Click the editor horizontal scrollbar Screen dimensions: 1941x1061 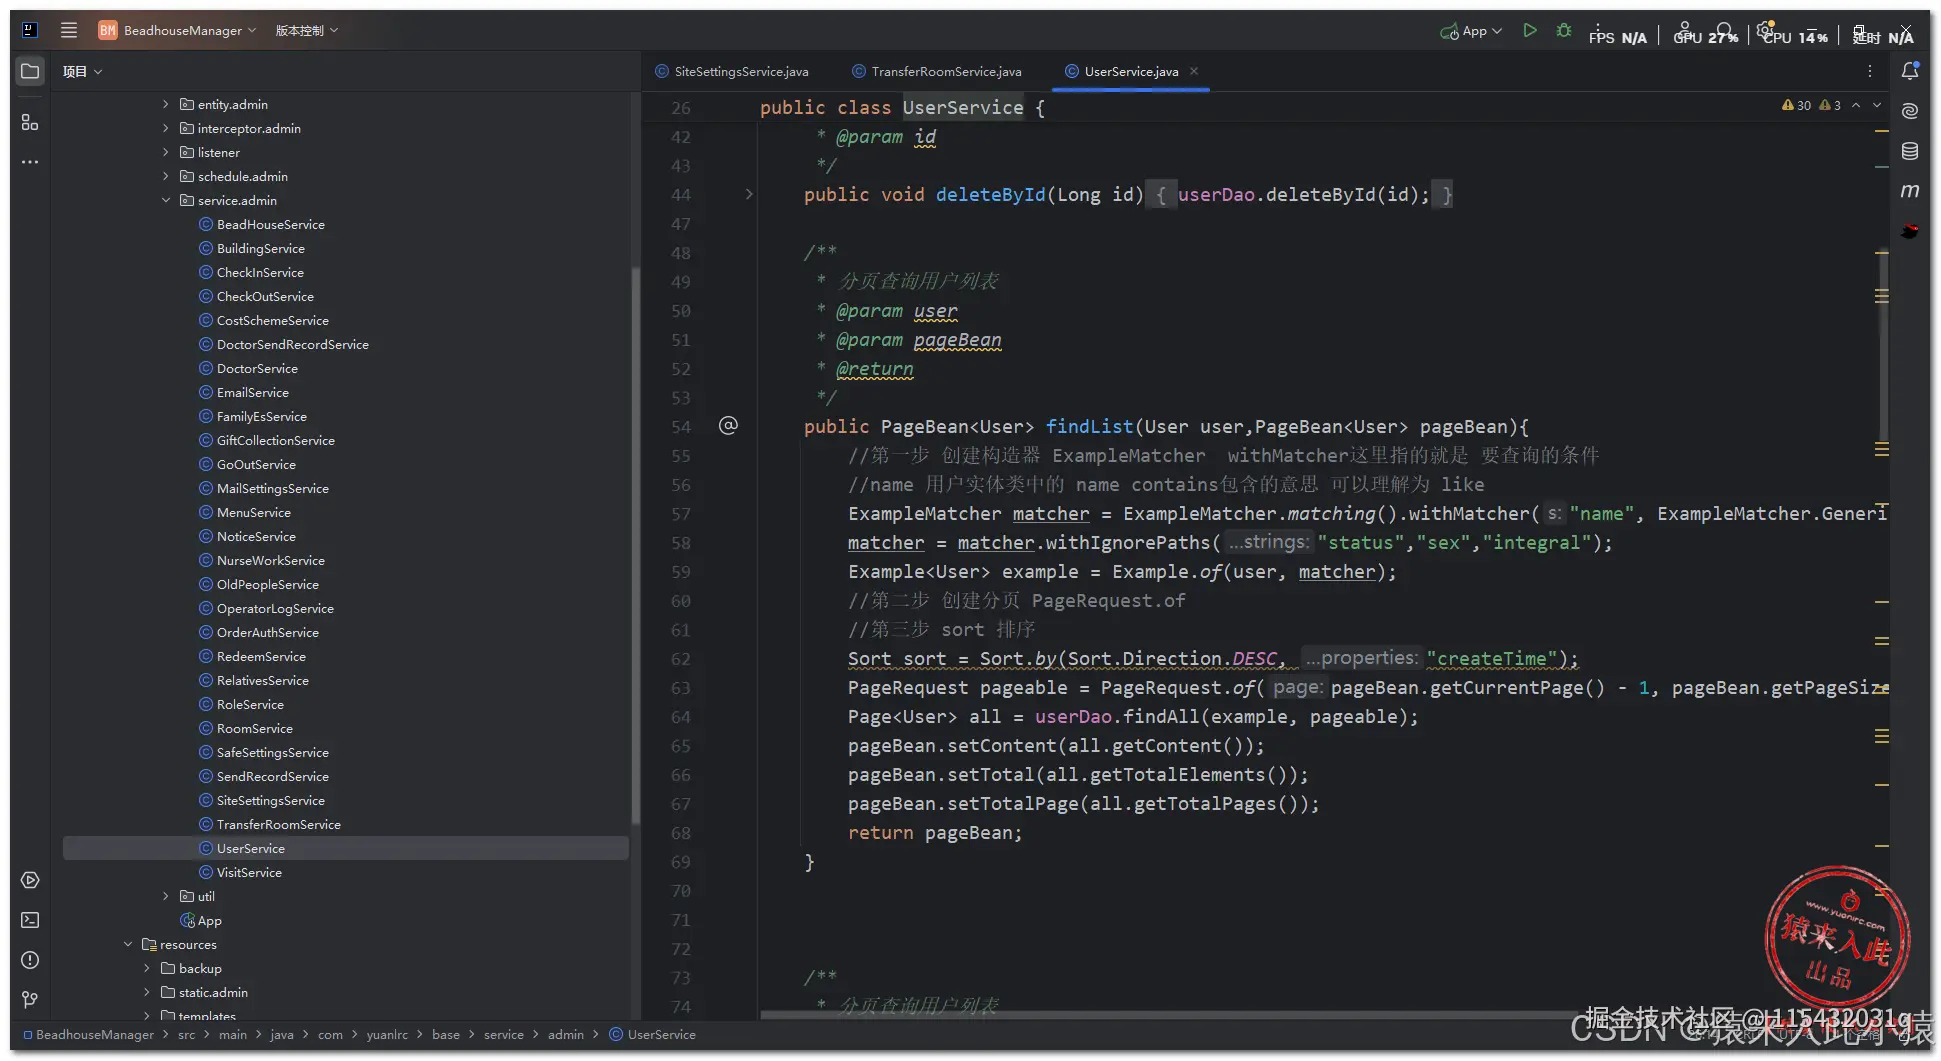(1170, 1014)
